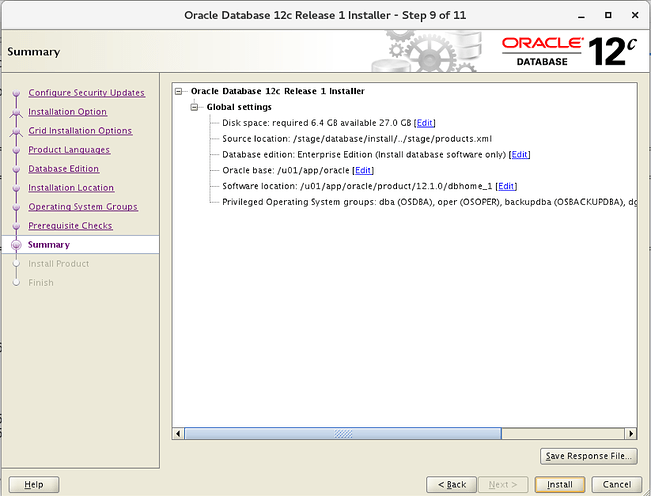Image resolution: width=651 pixels, height=496 pixels.
Task: Maximize the installer window
Action: (608, 15)
